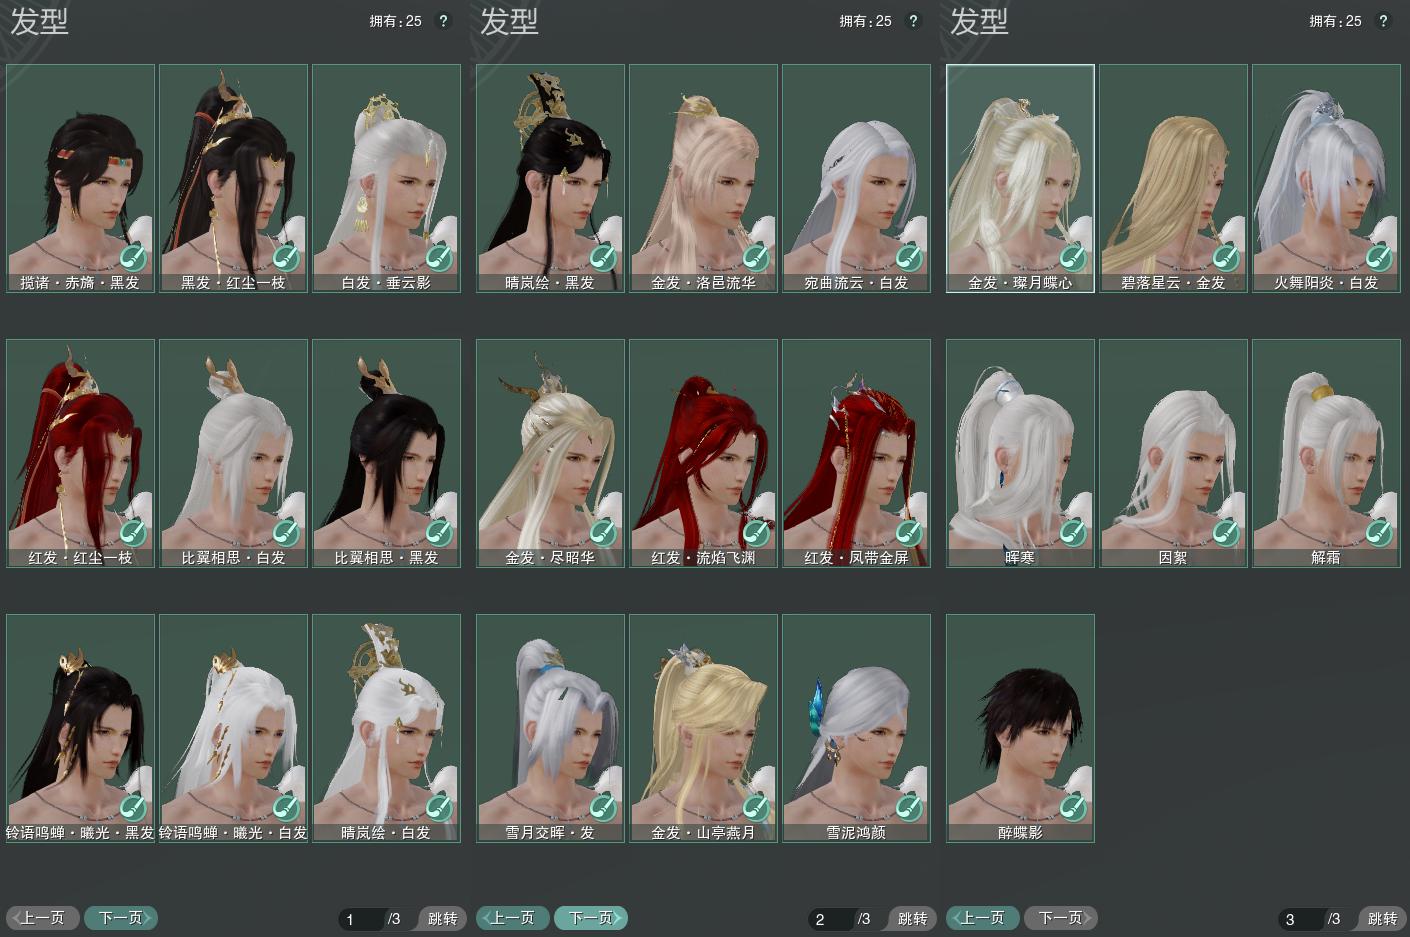Open help question mark in page 2 panel
1410x937 pixels.
coord(913,21)
